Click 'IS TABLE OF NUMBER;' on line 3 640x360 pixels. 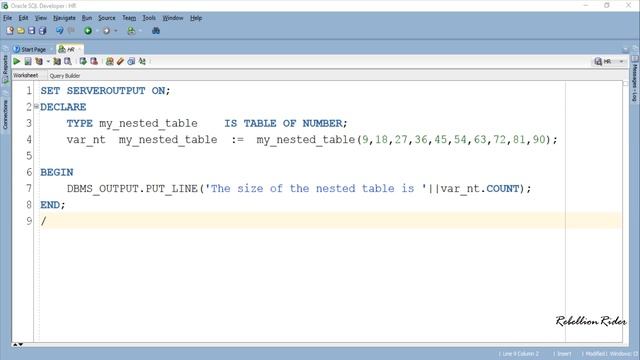pos(286,123)
